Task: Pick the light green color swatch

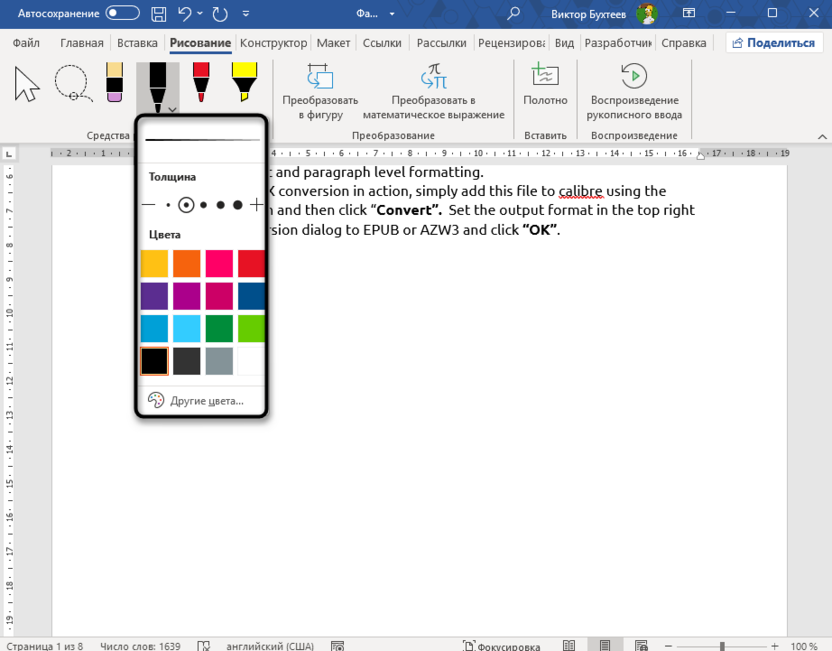Action: coord(251,328)
